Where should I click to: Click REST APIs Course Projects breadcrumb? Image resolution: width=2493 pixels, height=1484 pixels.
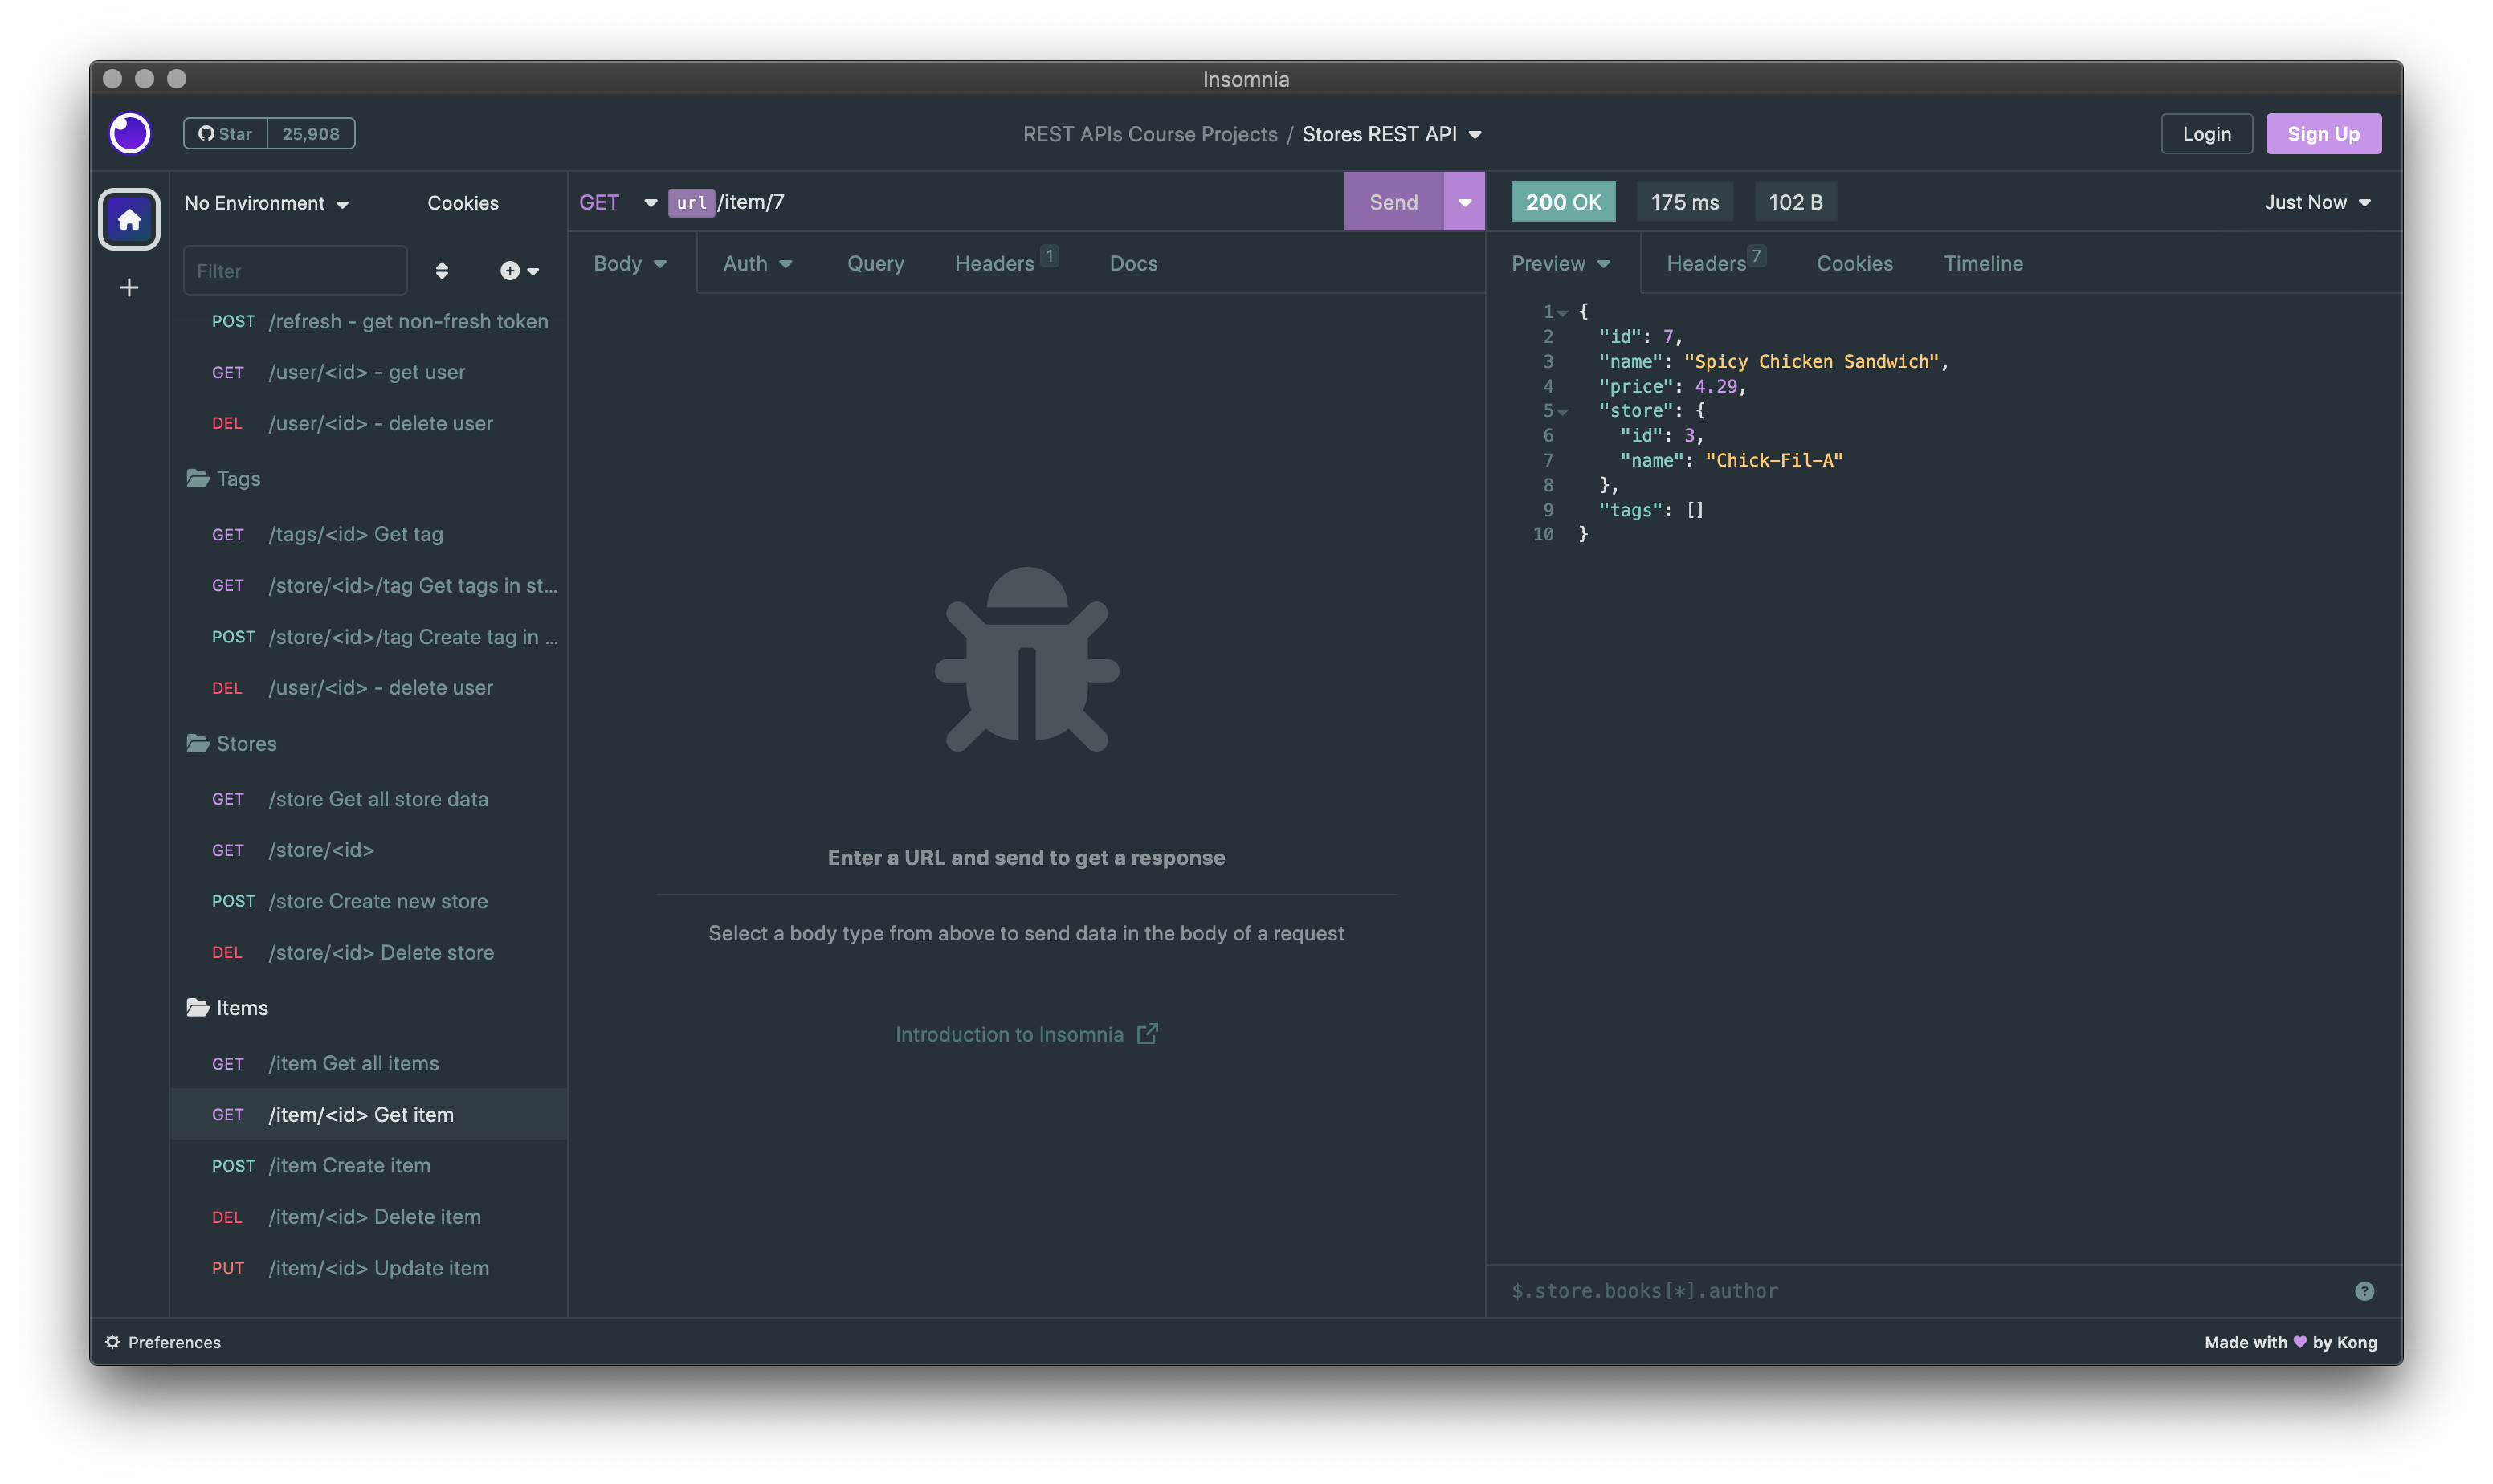[x=1149, y=134]
